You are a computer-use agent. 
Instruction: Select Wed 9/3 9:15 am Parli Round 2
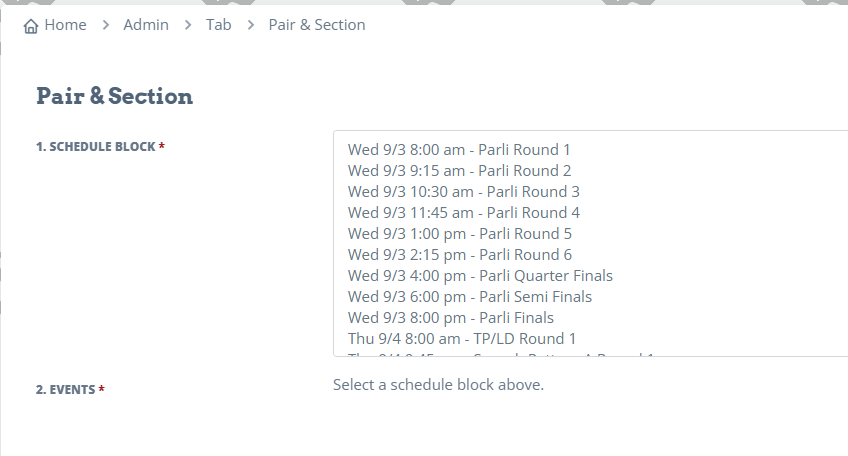click(x=591, y=170)
